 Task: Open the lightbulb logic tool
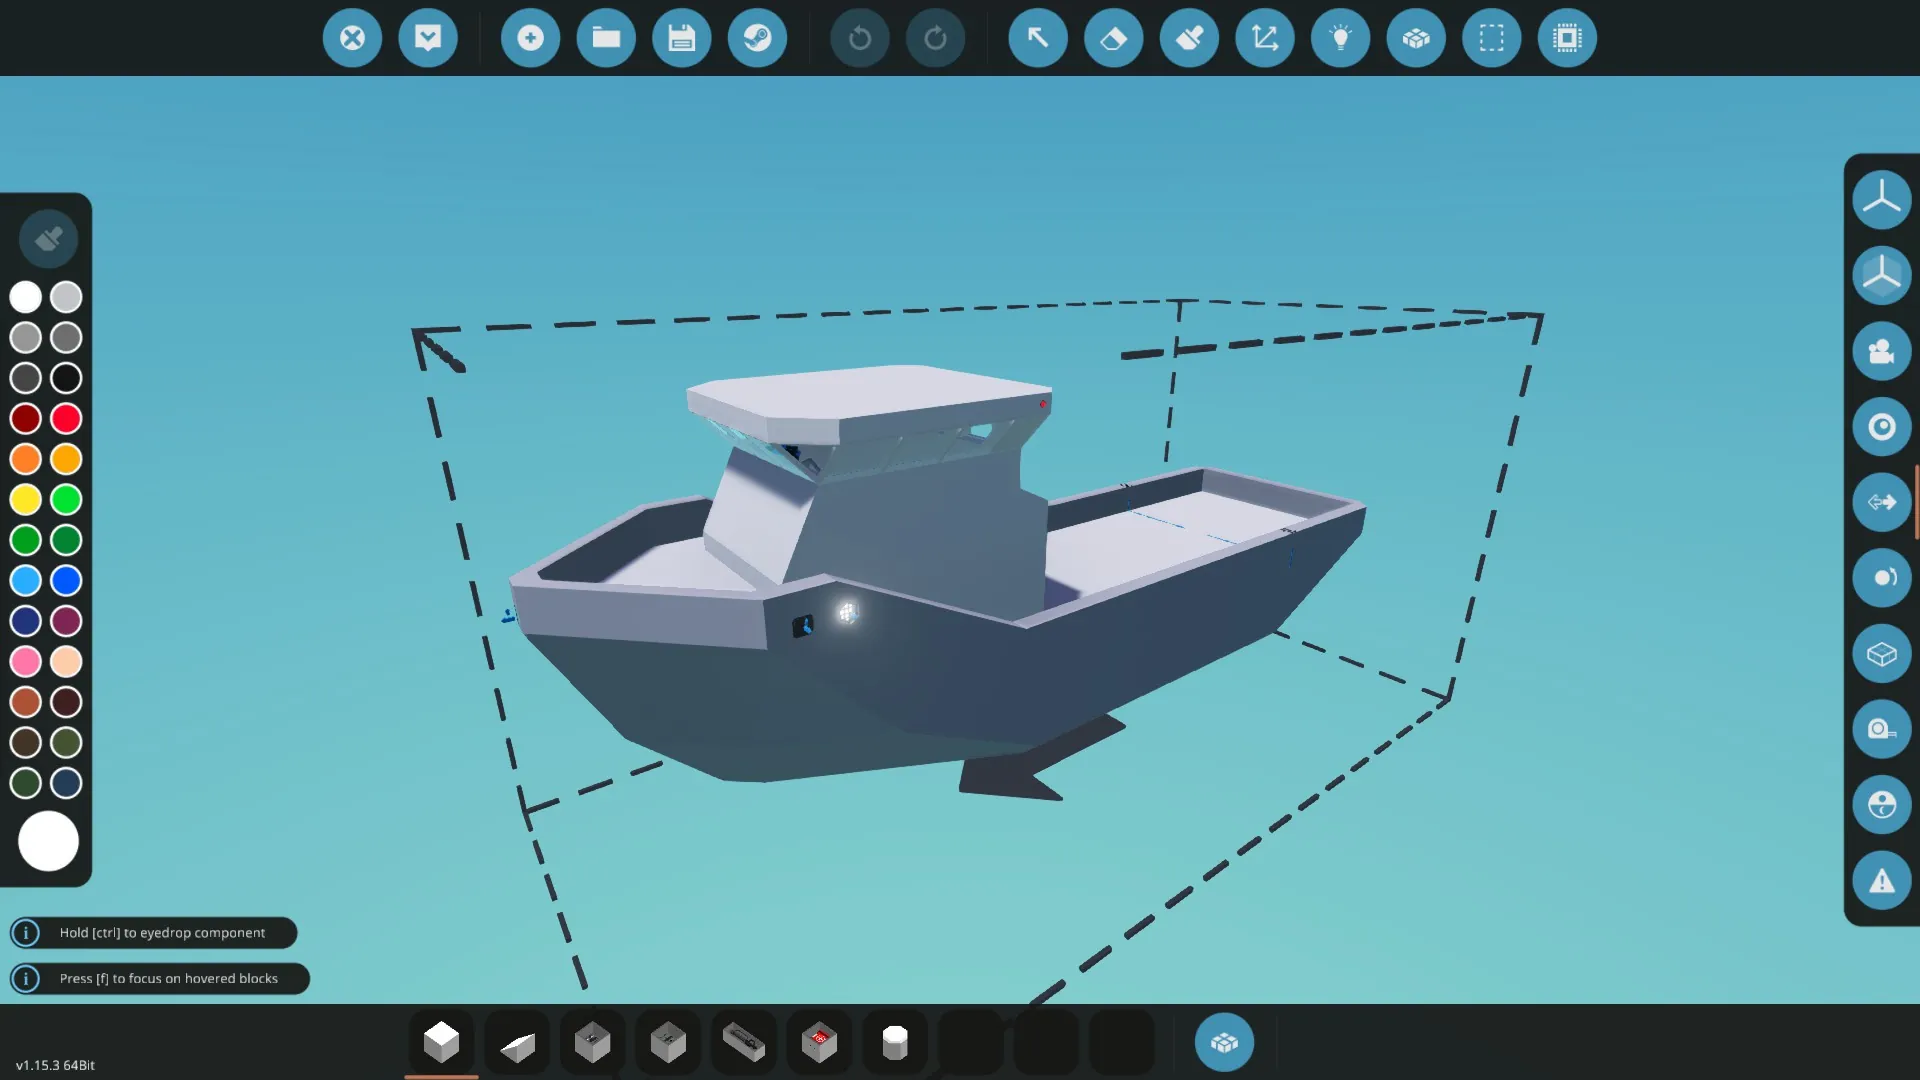[x=1340, y=38]
